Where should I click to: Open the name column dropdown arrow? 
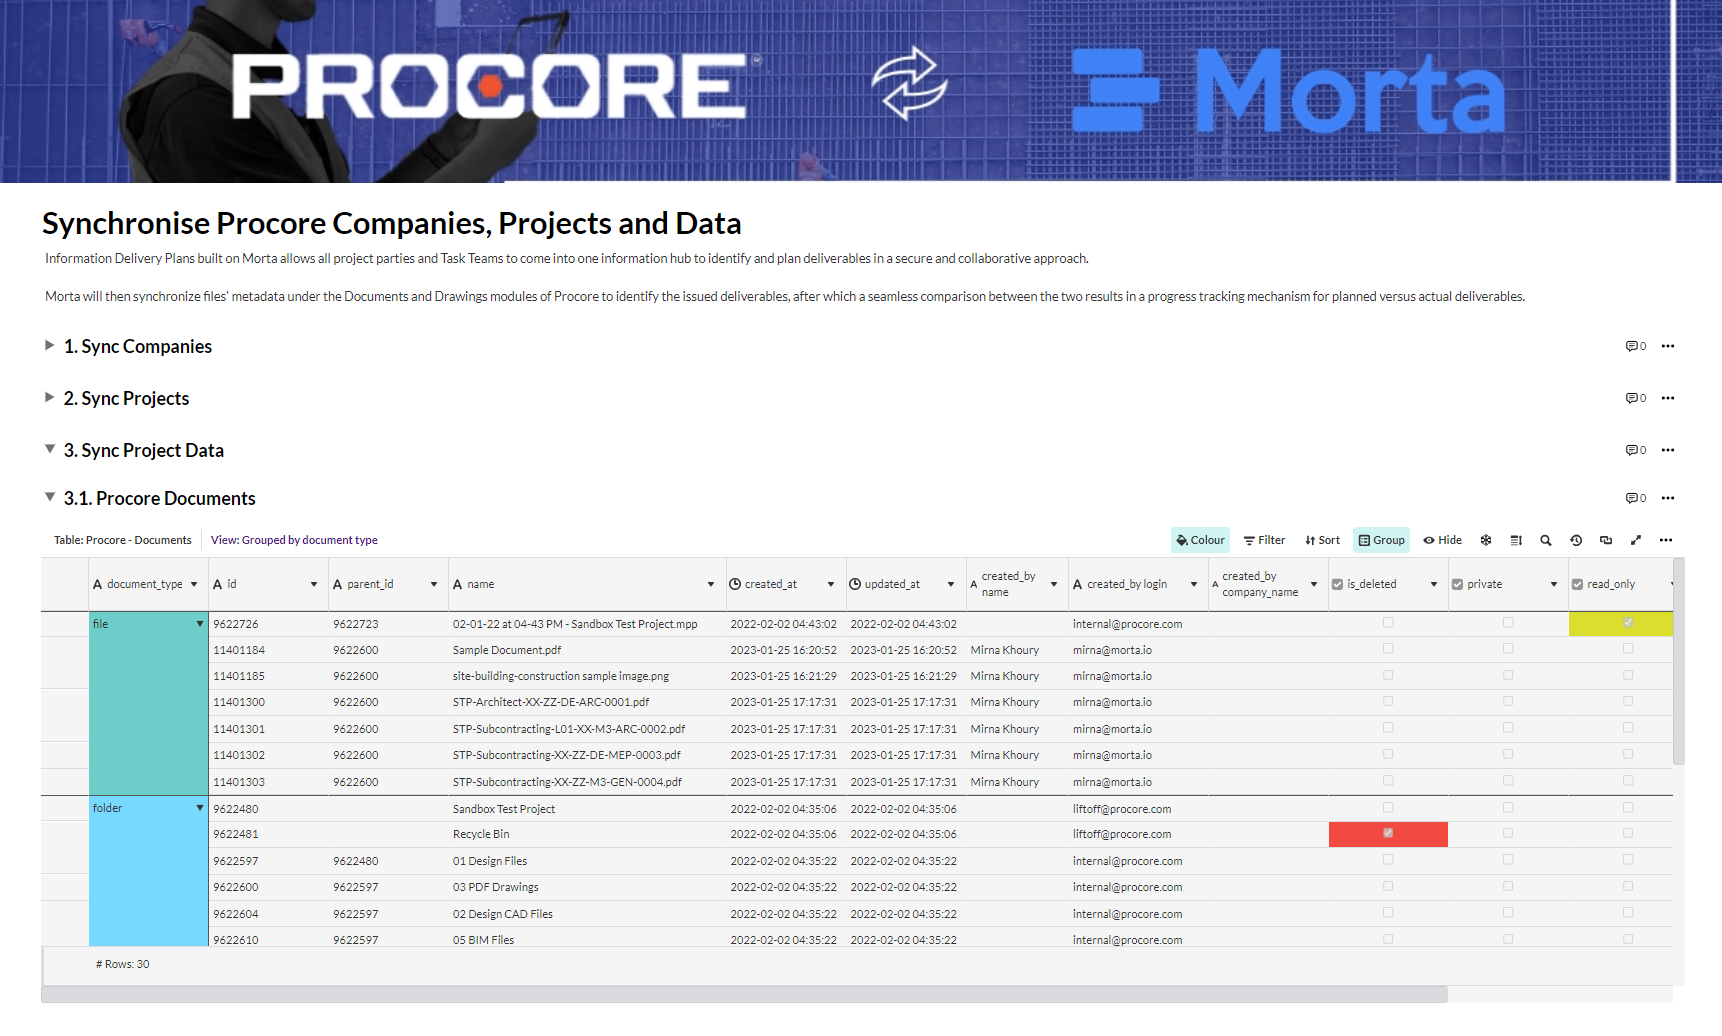click(x=711, y=585)
